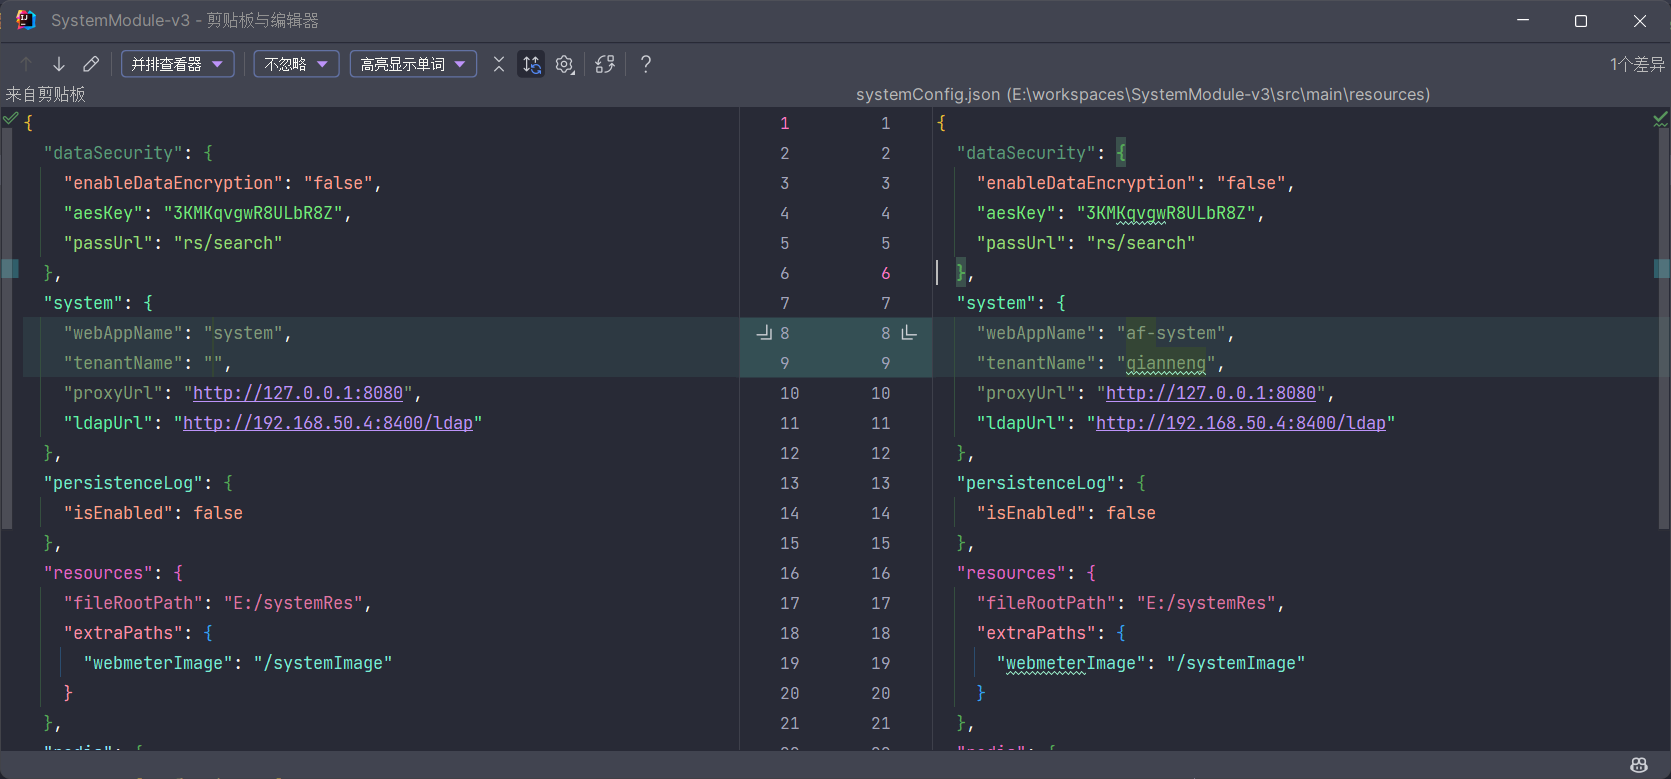Click "resources" key in right pane
Screen dimensions: 1671x779
(1011, 573)
